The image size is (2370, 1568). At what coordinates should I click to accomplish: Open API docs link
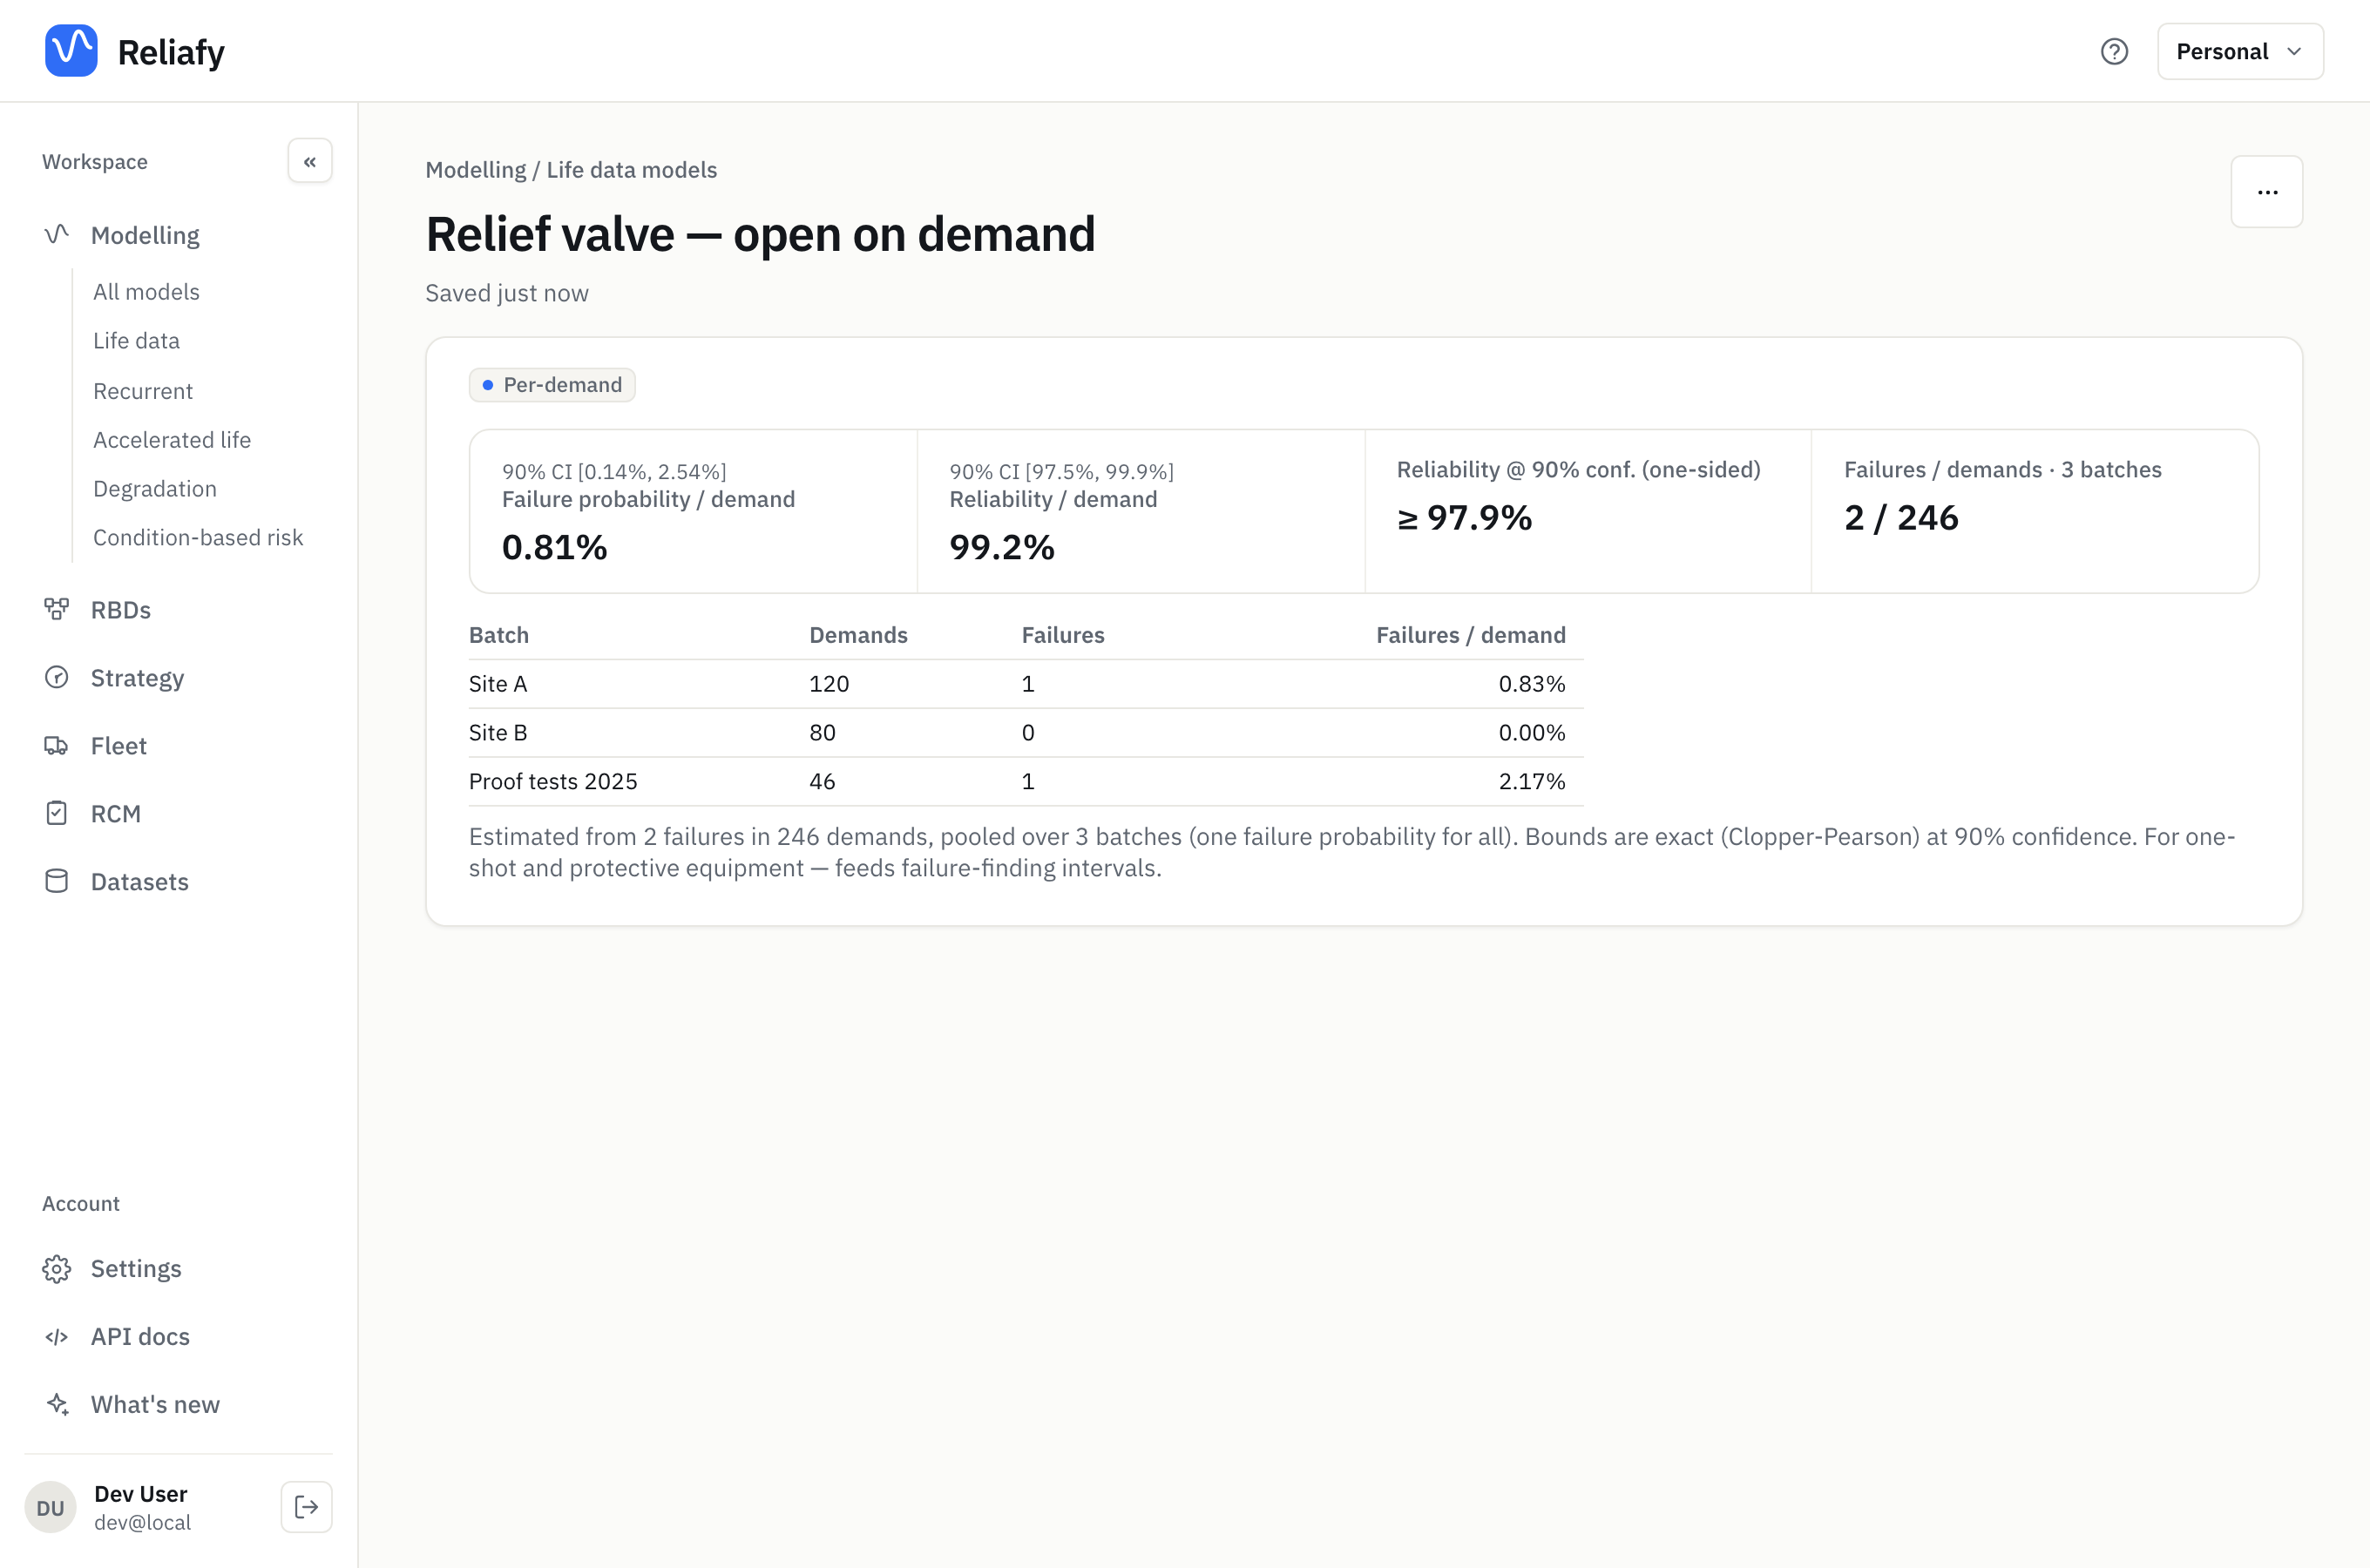pyautogui.click(x=140, y=1336)
